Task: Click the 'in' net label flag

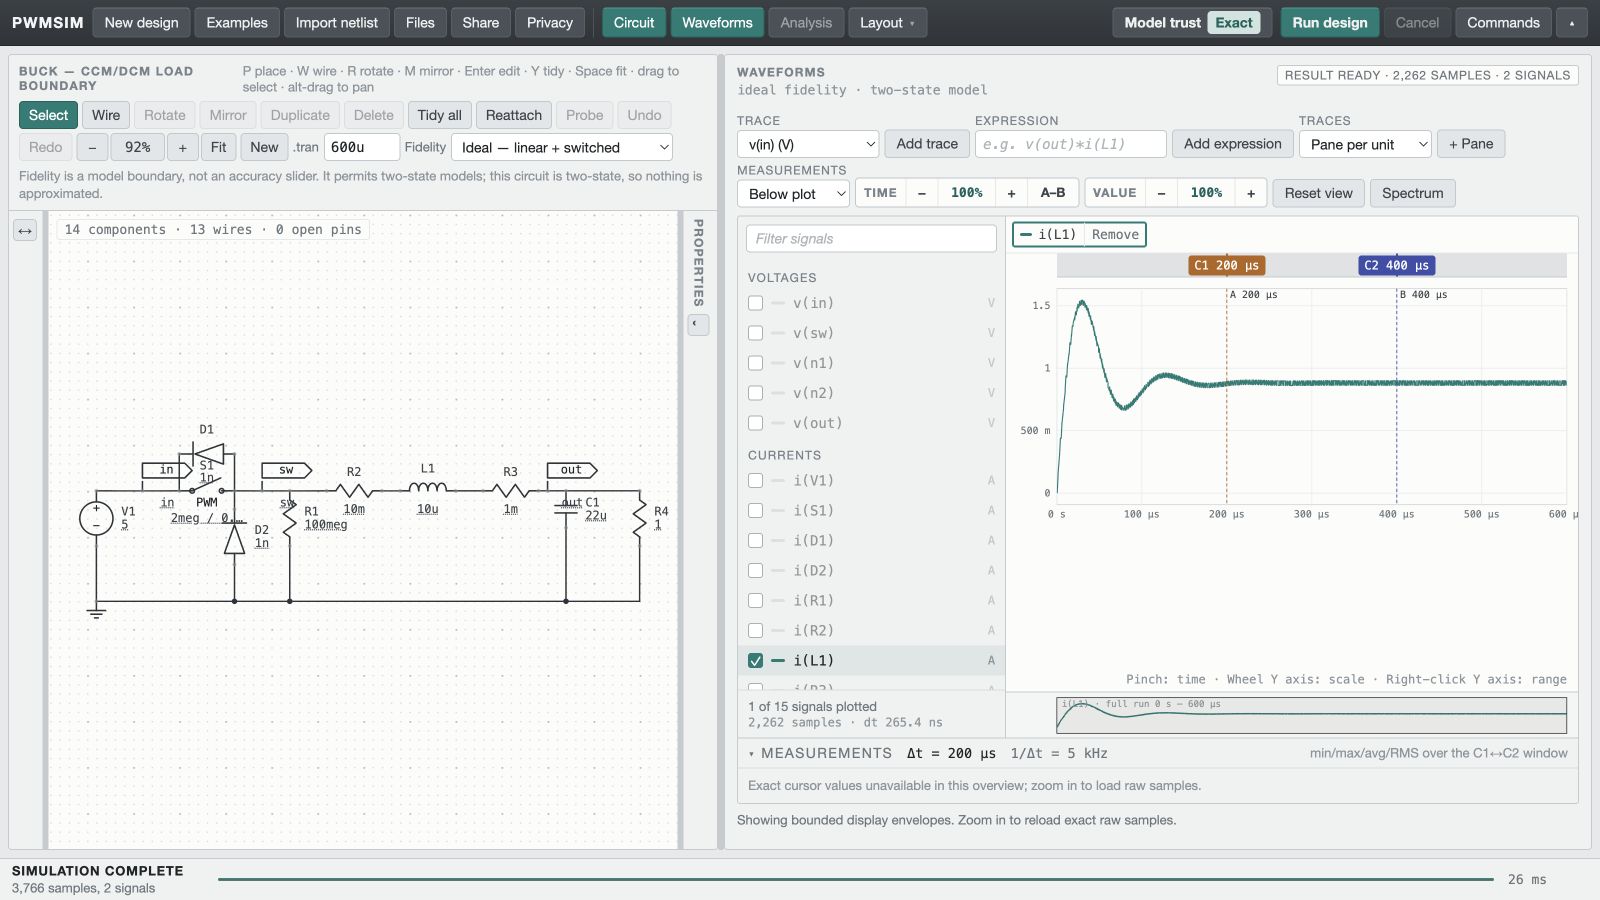Action: click(x=167, y=470)
